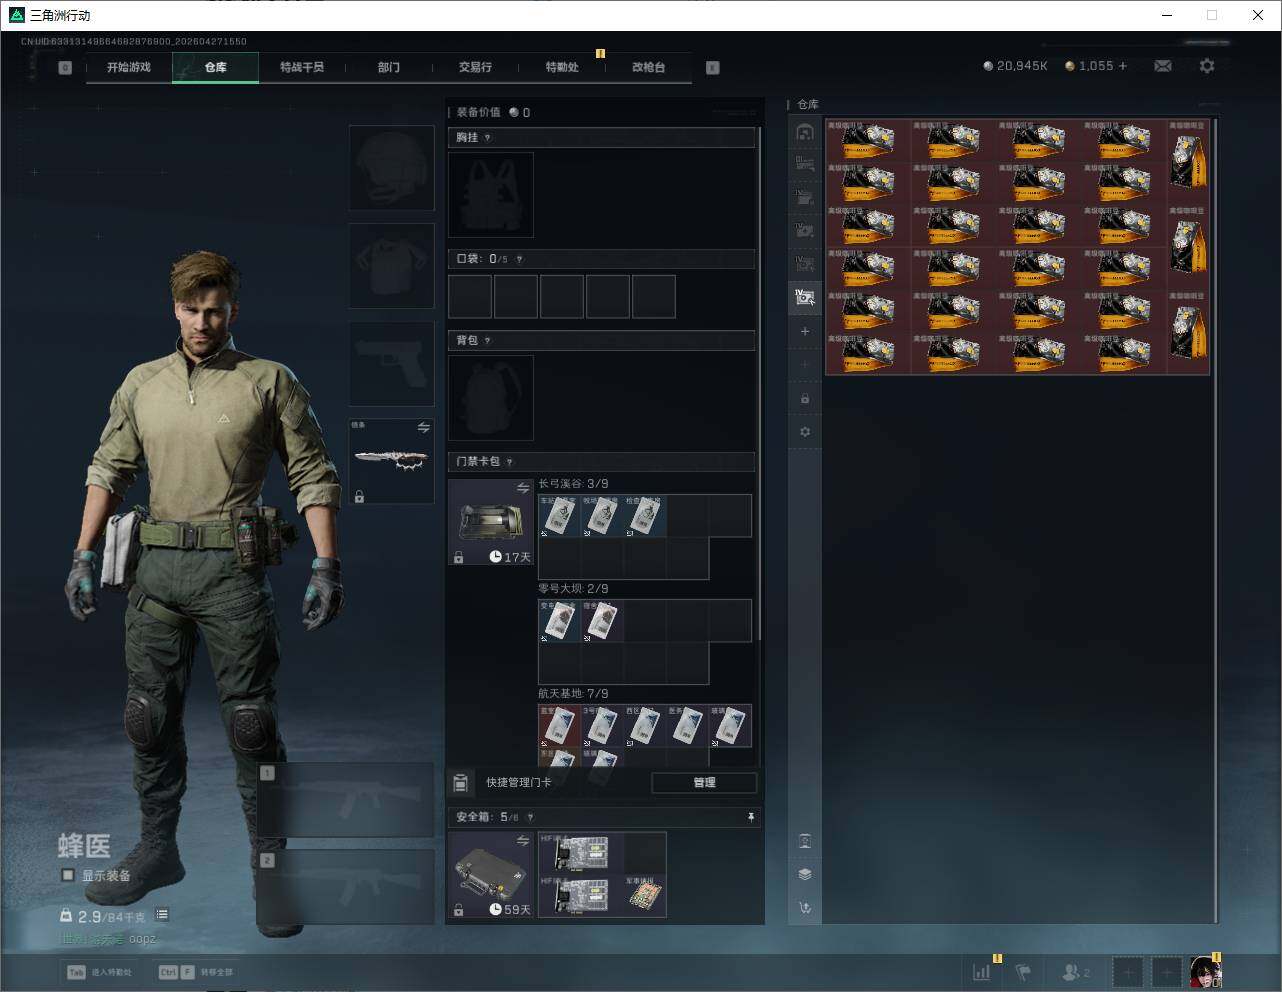Click the Tab 进入特勤处 shortcut
The image size is (1282, 992).
(99, 972)
